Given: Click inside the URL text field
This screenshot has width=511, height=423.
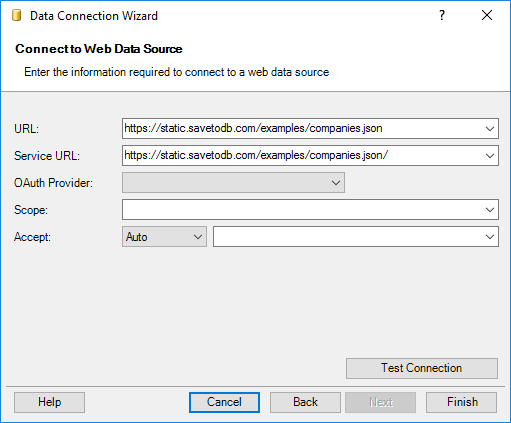Looking at the screenshot, I should (302, 128).
